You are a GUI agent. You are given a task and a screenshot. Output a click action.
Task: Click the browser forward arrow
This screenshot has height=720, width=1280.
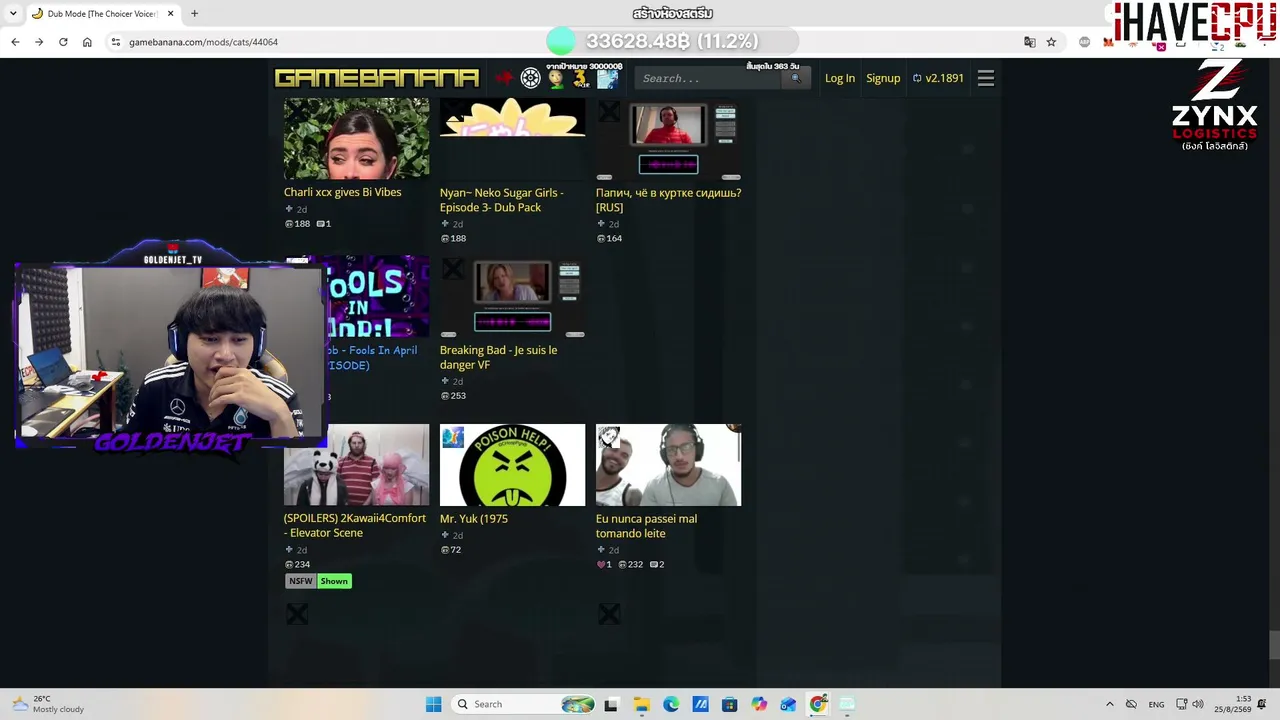coord(39,42)
